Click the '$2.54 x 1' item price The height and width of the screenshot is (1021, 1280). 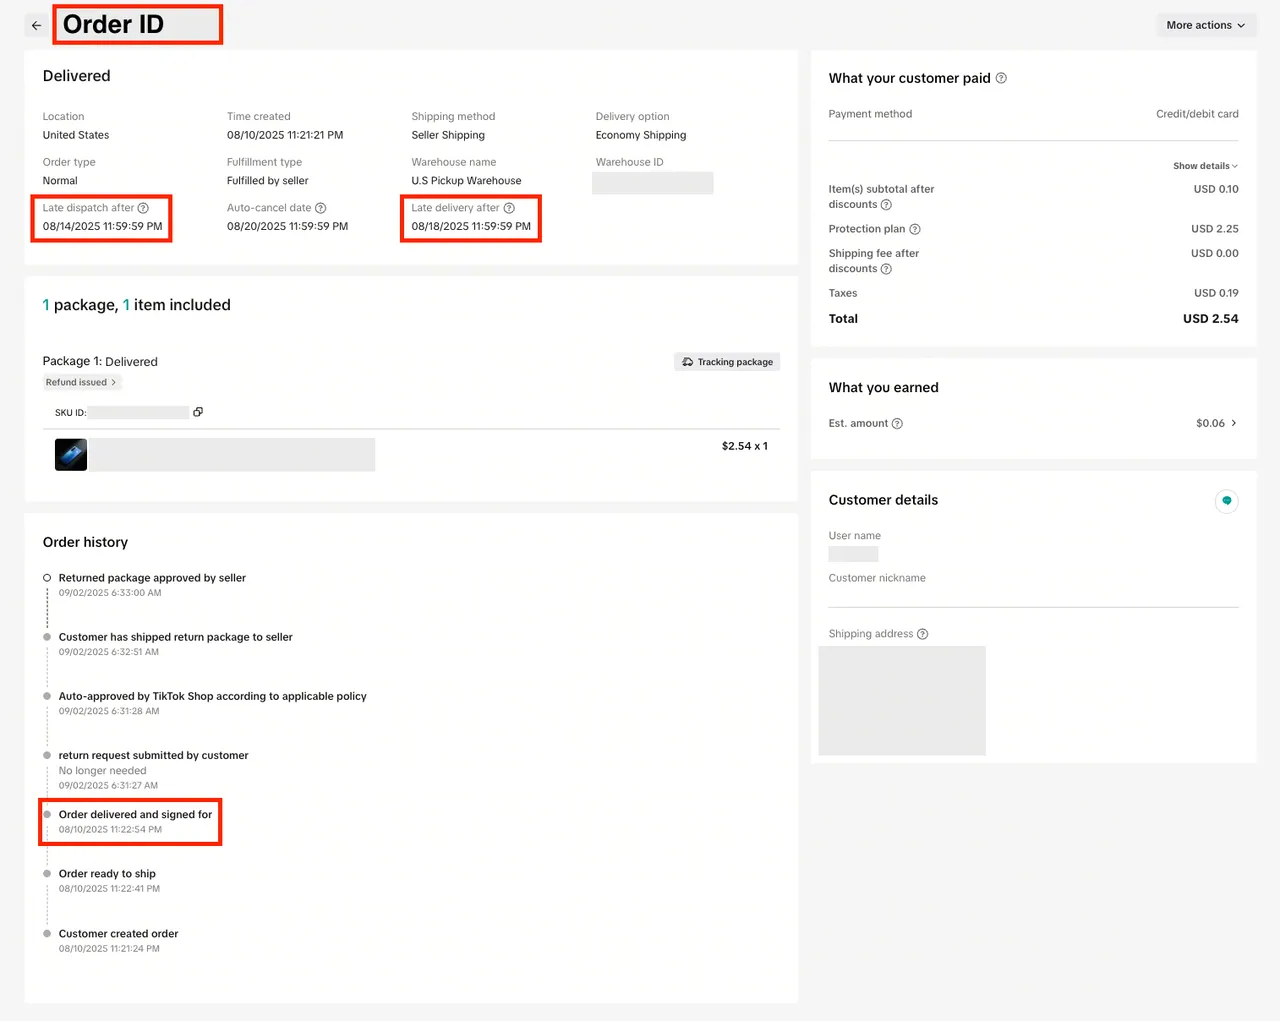pyautogui.click(x=745, y=446)
